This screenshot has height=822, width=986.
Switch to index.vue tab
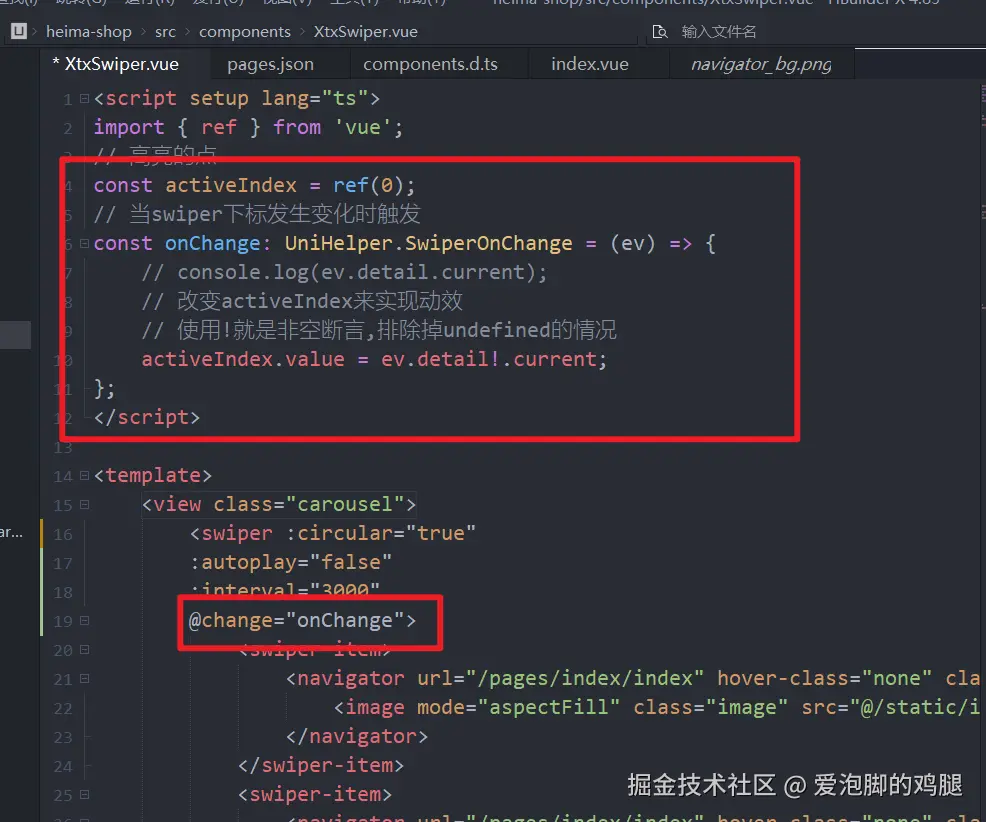(590, 64)
